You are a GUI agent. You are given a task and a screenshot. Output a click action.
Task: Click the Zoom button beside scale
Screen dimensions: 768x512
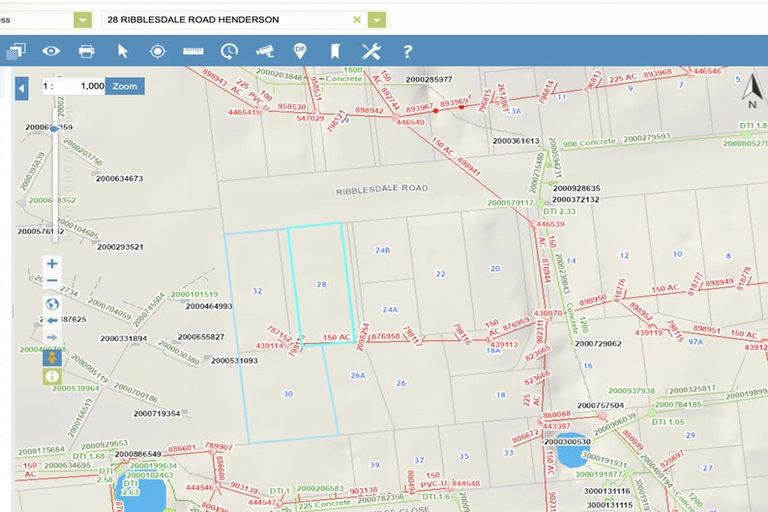(x=125, y=87)
